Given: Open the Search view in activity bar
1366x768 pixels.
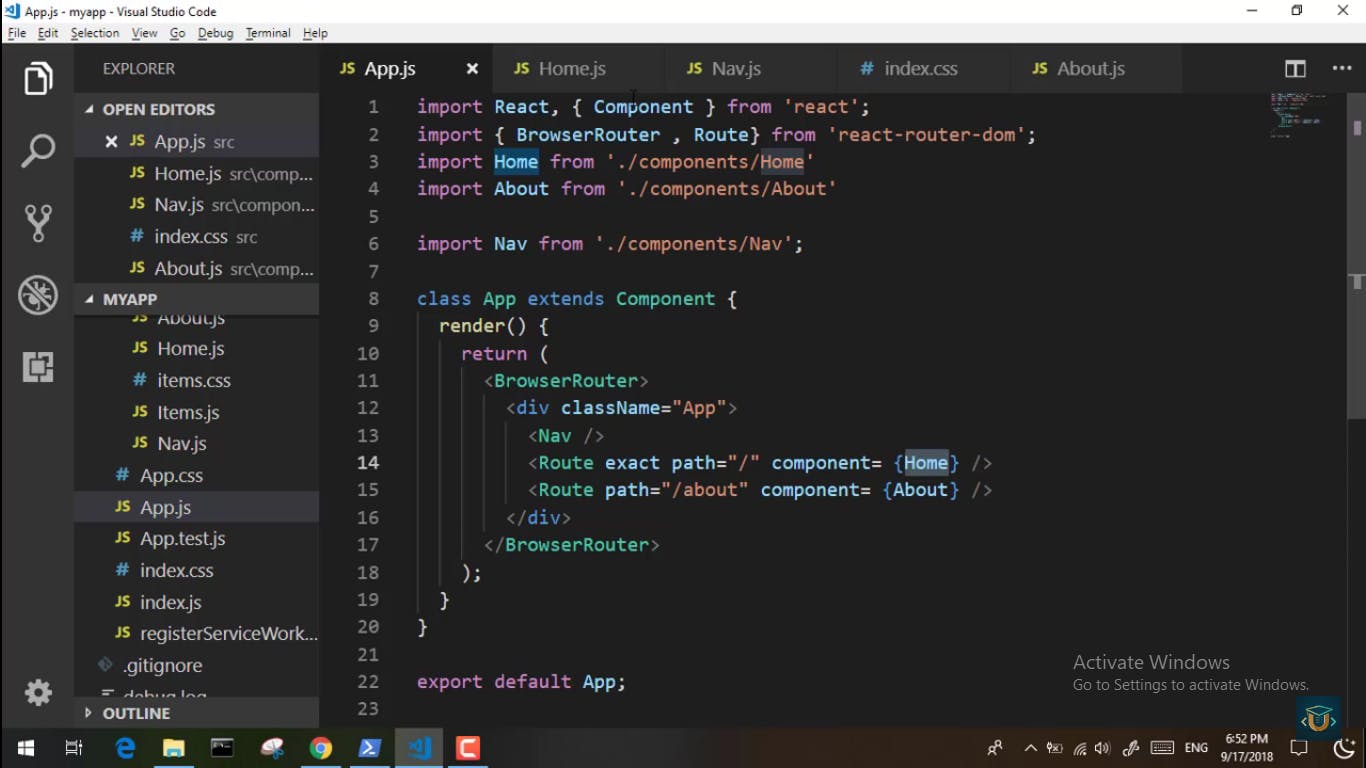Looking at the screenshot, I should pyautogui.click(x=38, y=151).
